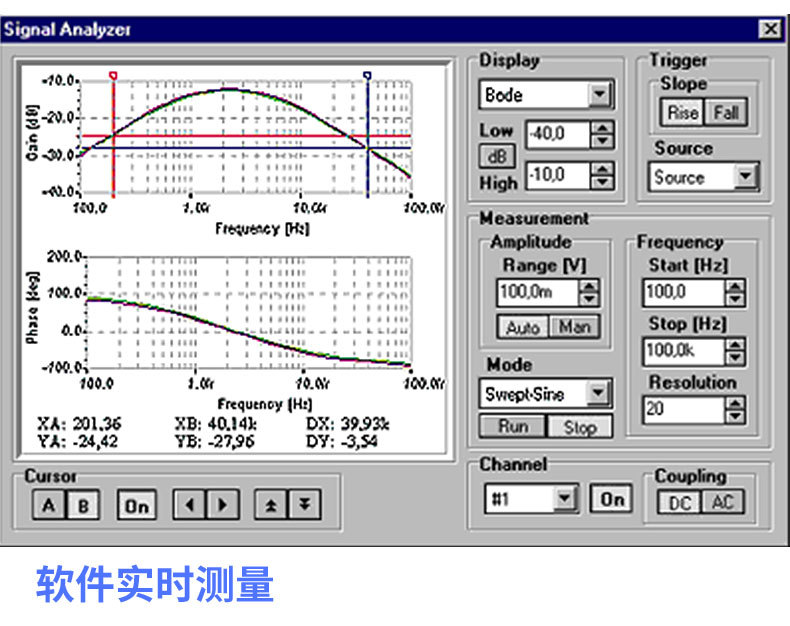Halt the measurement with Stop
The image size is (790, 626).
coord(580,426)
